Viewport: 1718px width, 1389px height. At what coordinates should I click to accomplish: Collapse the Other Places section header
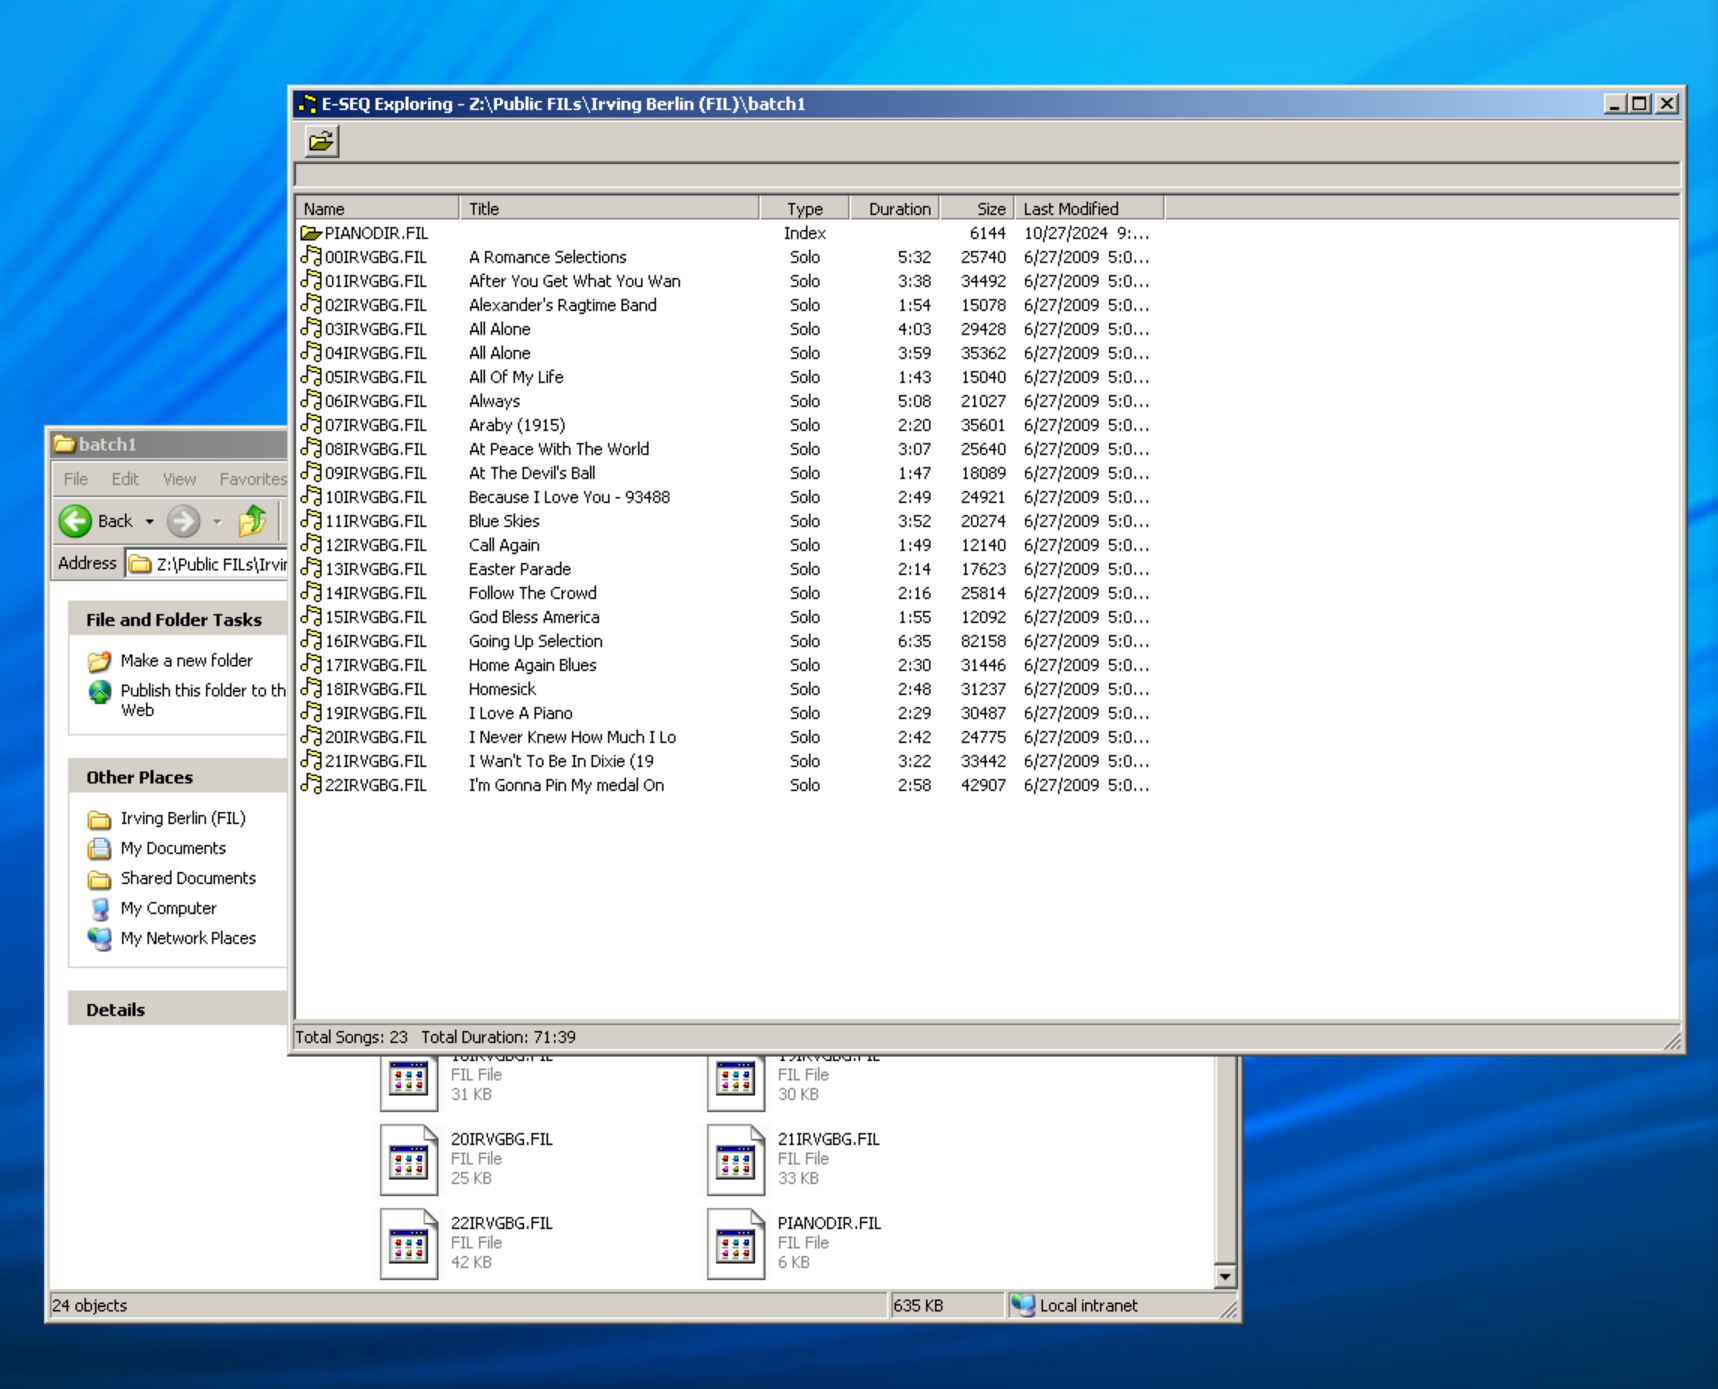178,777
